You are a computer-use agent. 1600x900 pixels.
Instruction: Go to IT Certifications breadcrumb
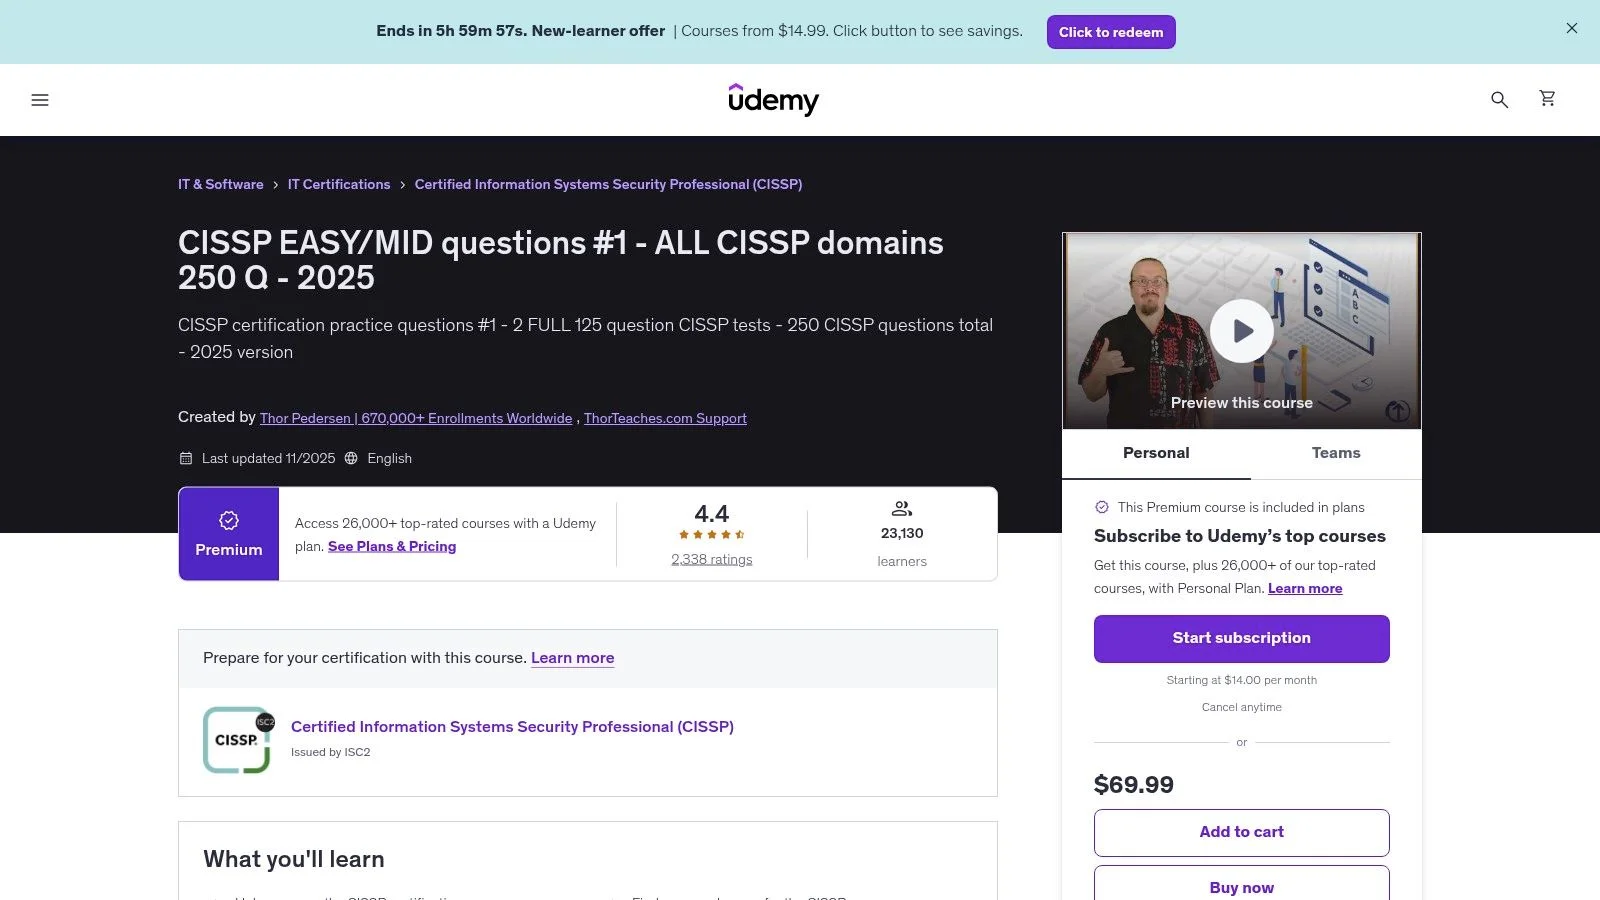click(339, 184)
